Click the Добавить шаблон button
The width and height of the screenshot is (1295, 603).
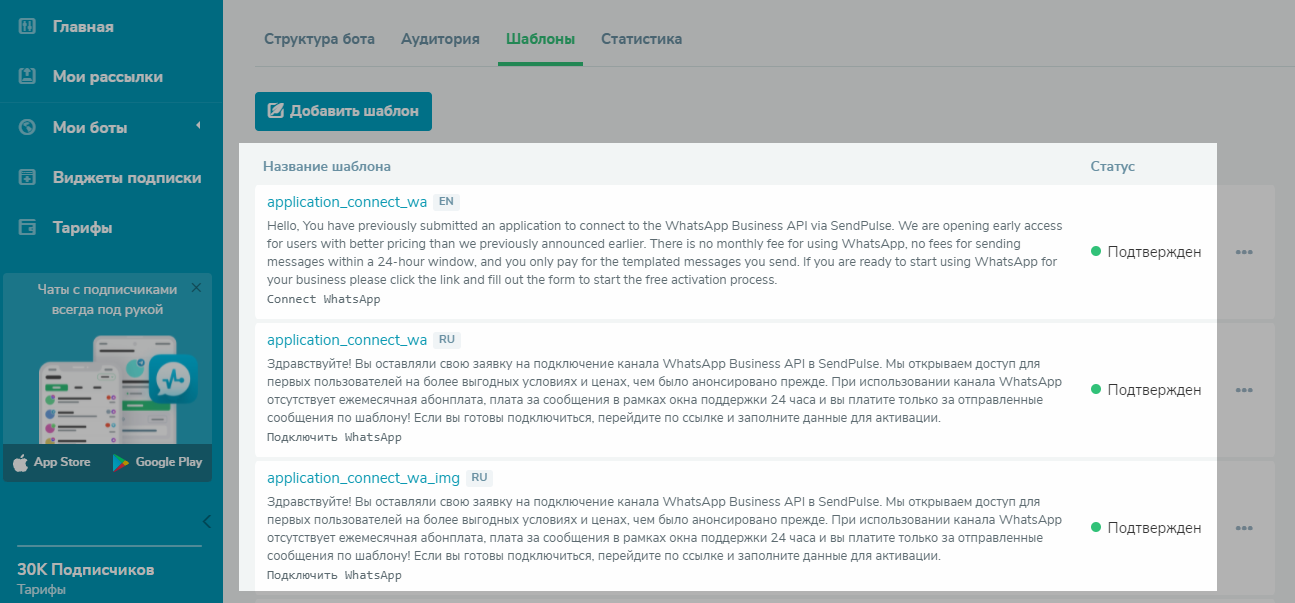click(343, 111)
